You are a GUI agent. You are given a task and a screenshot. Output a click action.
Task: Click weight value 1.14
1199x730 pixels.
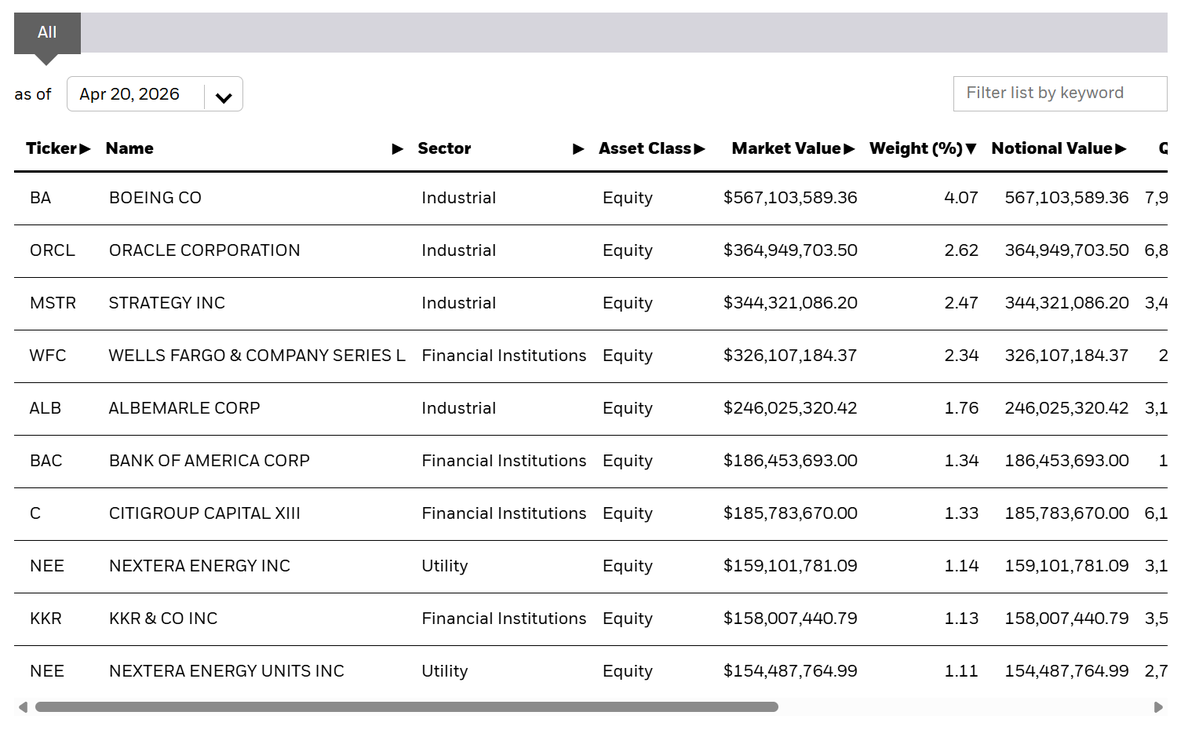(x=961, y=567)
